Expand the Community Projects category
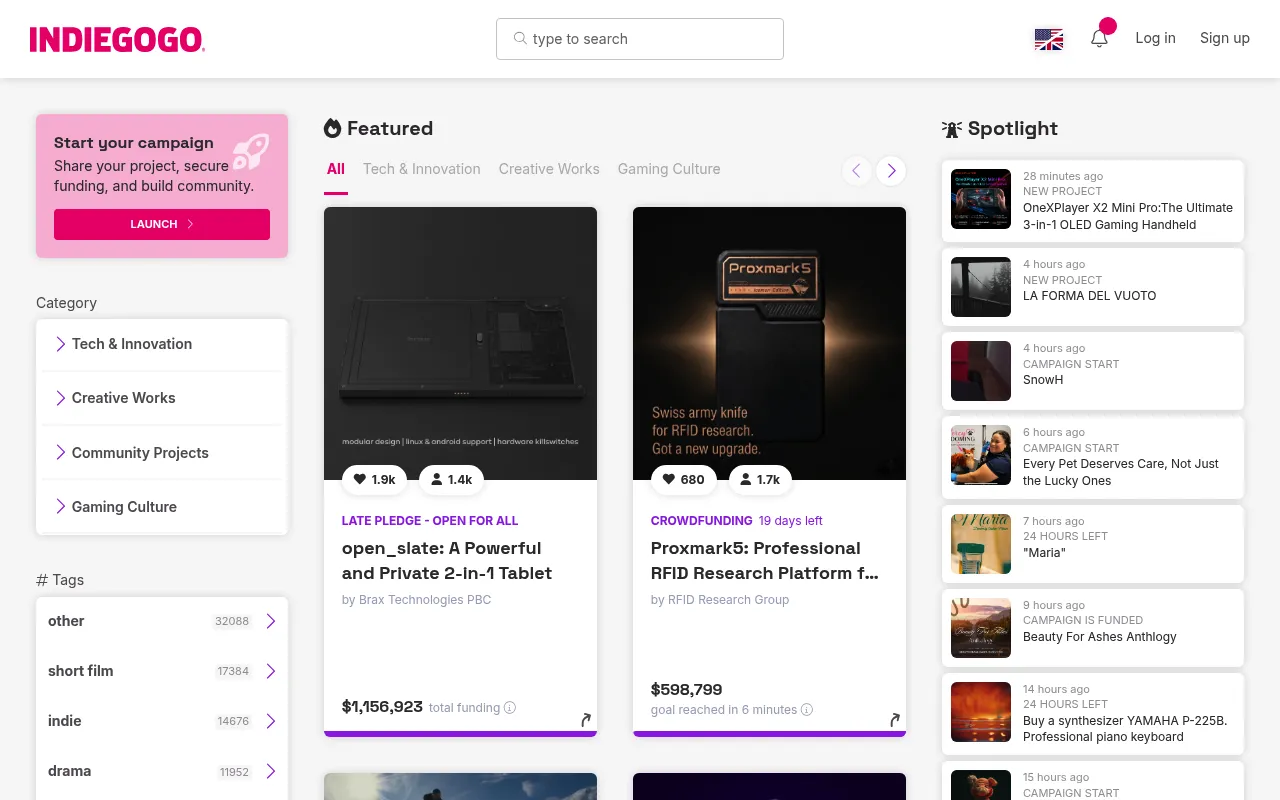This screenshot has height=800, width=1280. [162, 453]
